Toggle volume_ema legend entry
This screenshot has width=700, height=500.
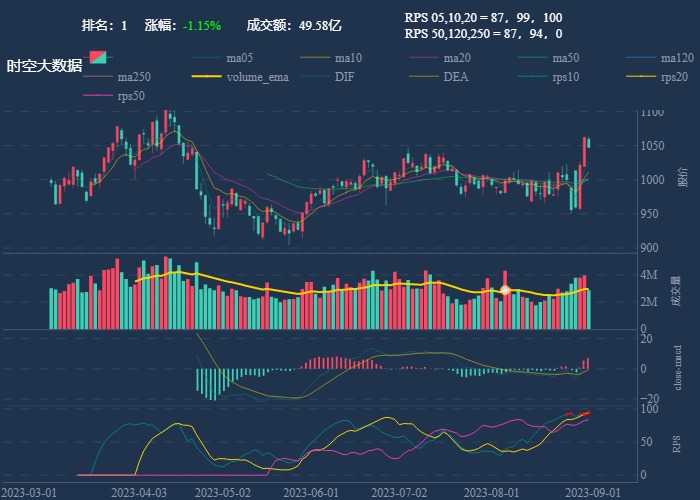point(237,77)
